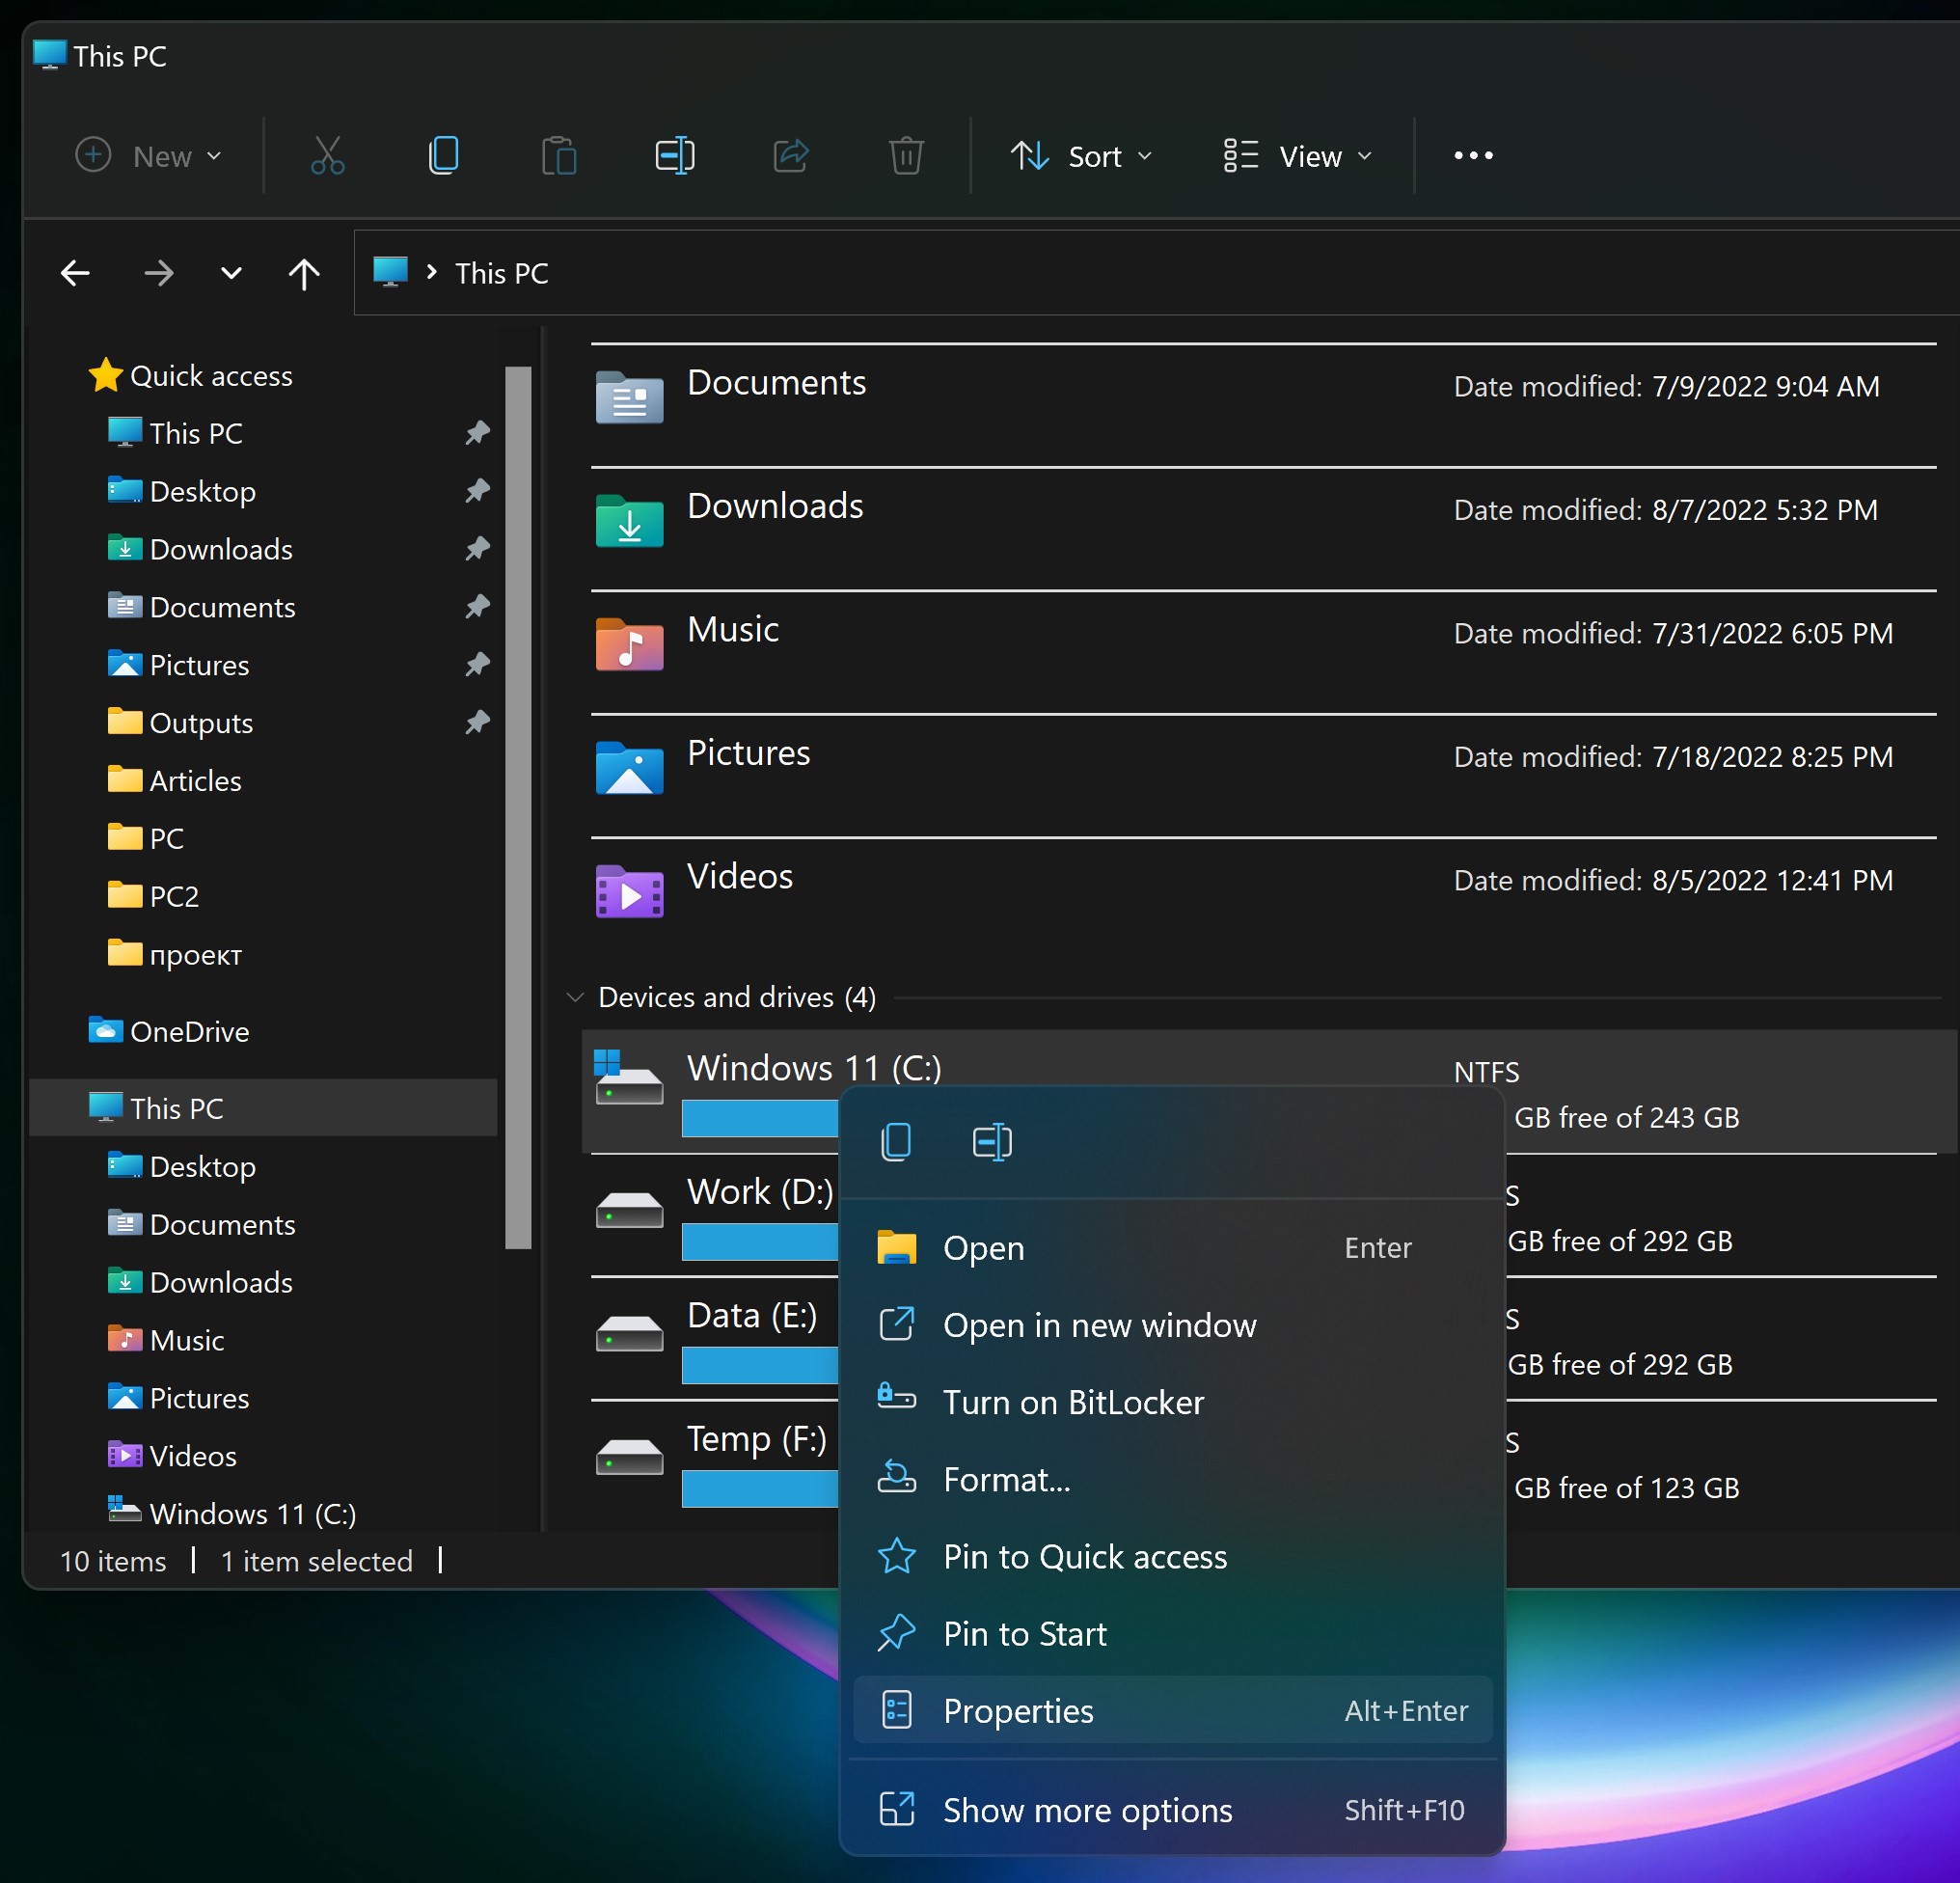Click the breadcrumb chevron before This PC

(x=432, y=272)
